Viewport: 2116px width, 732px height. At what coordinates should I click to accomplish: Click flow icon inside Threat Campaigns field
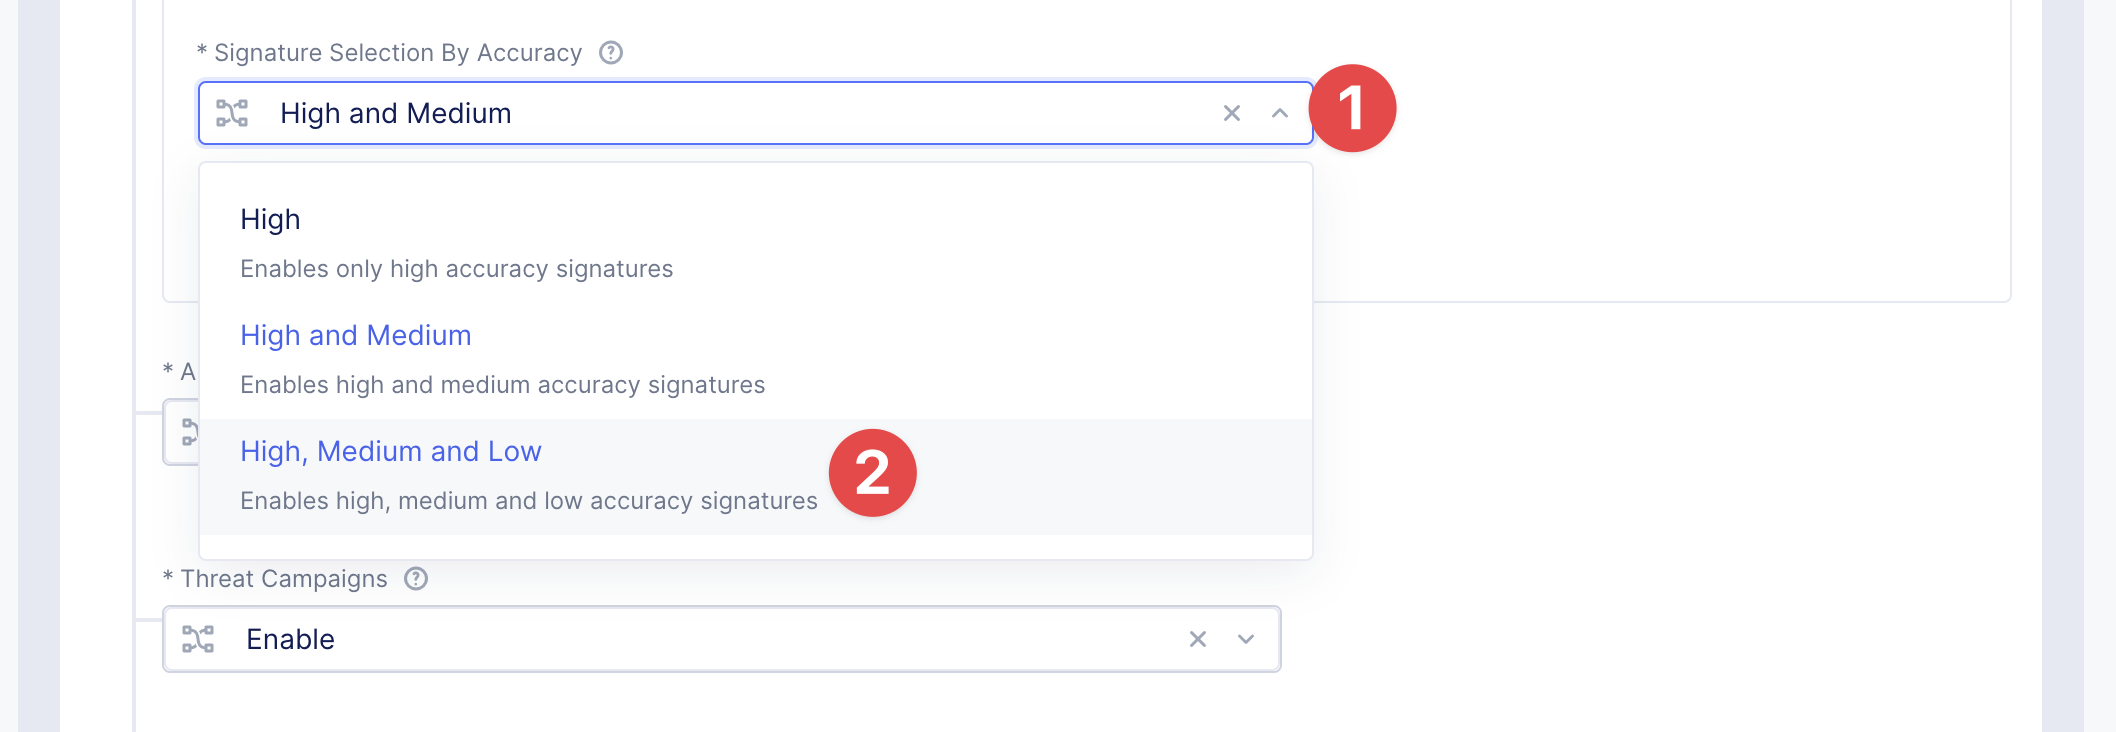(x=198, y=639)
